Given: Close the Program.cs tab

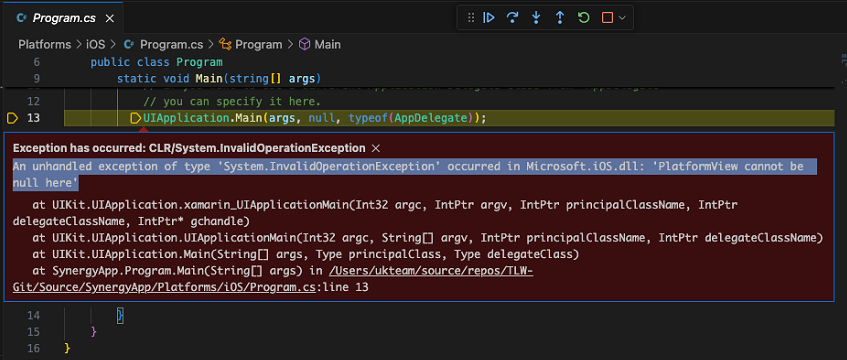Looking at the screenshot, I should pos(109,18).
